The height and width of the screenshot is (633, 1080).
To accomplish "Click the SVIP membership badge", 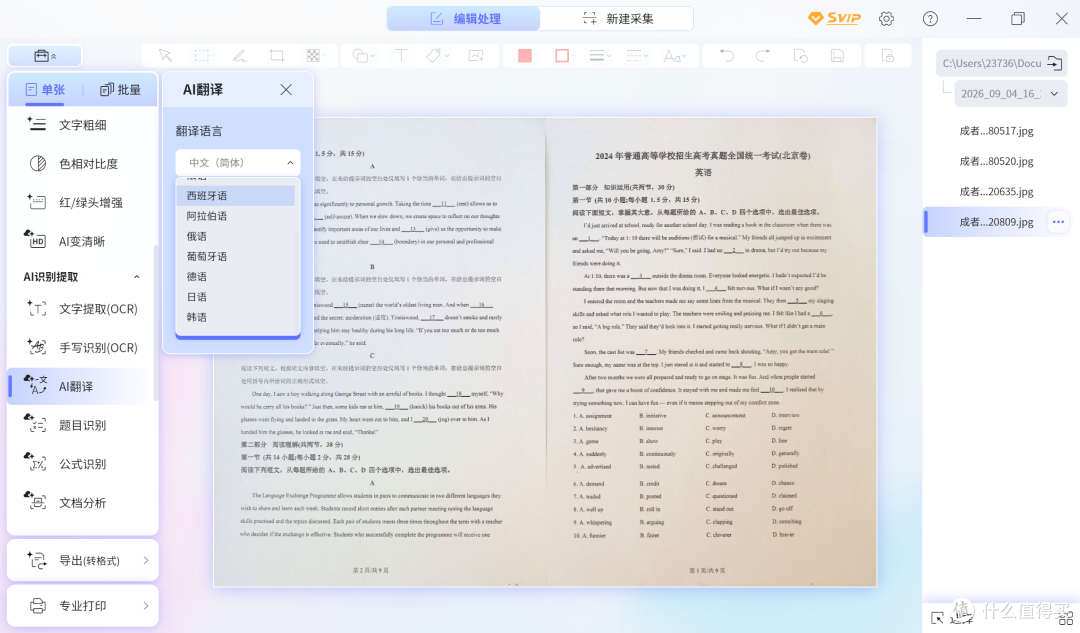I will tap(834, 19).
